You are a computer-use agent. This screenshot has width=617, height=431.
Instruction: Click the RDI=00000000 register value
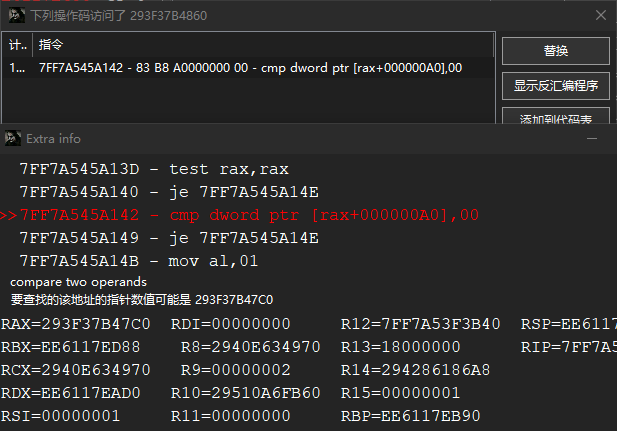(231, 324)
